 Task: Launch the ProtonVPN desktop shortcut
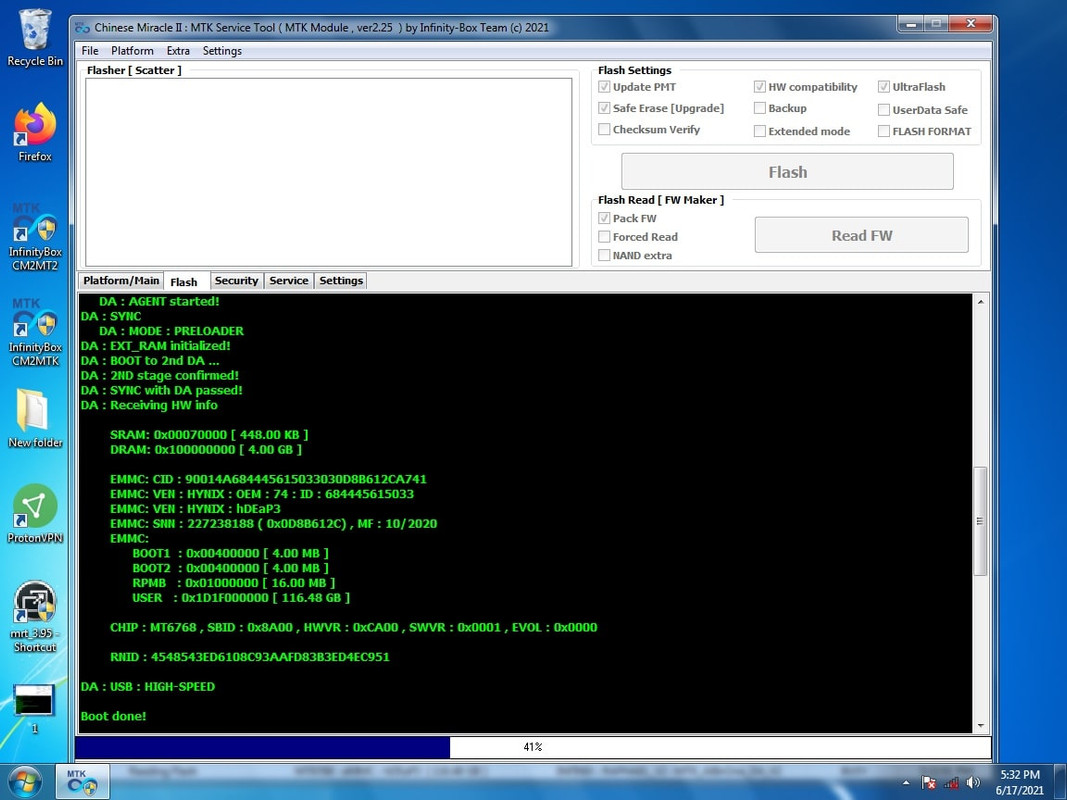point(35,514)
